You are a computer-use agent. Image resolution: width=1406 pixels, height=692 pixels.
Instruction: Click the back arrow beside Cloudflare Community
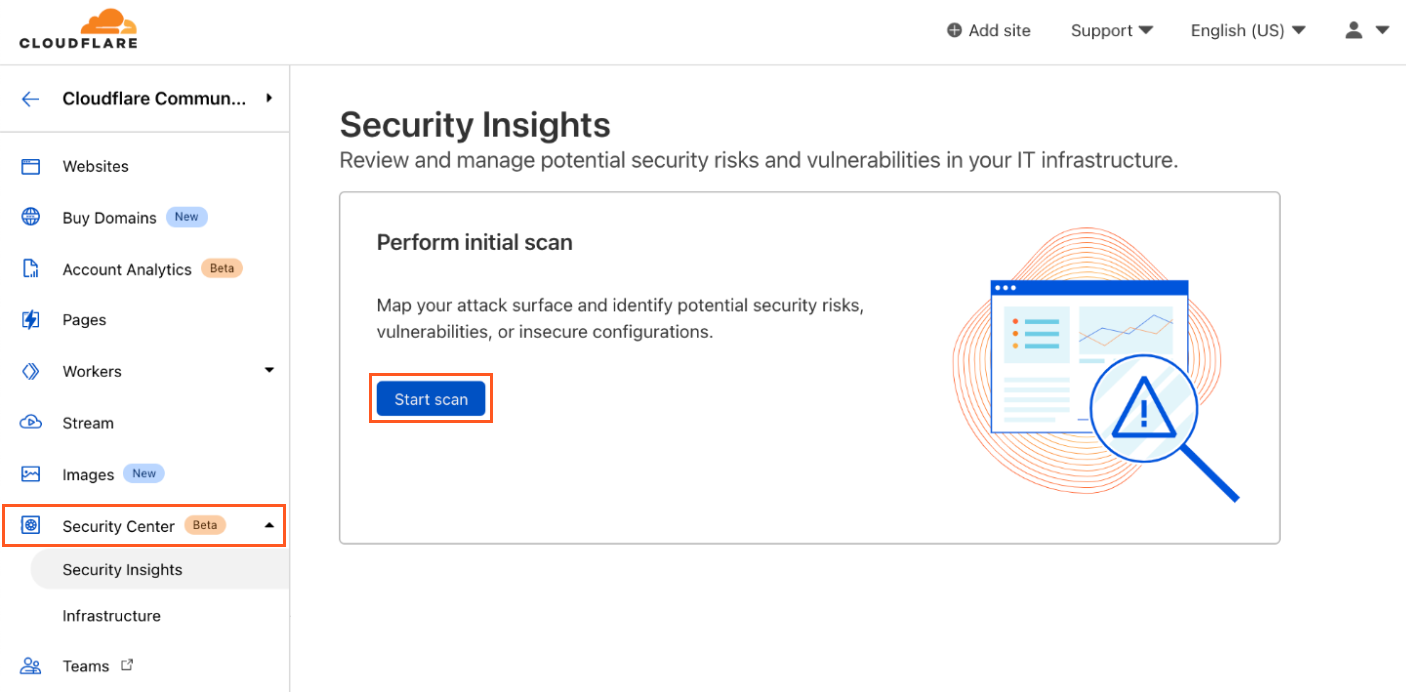click(x=29, y=98)
